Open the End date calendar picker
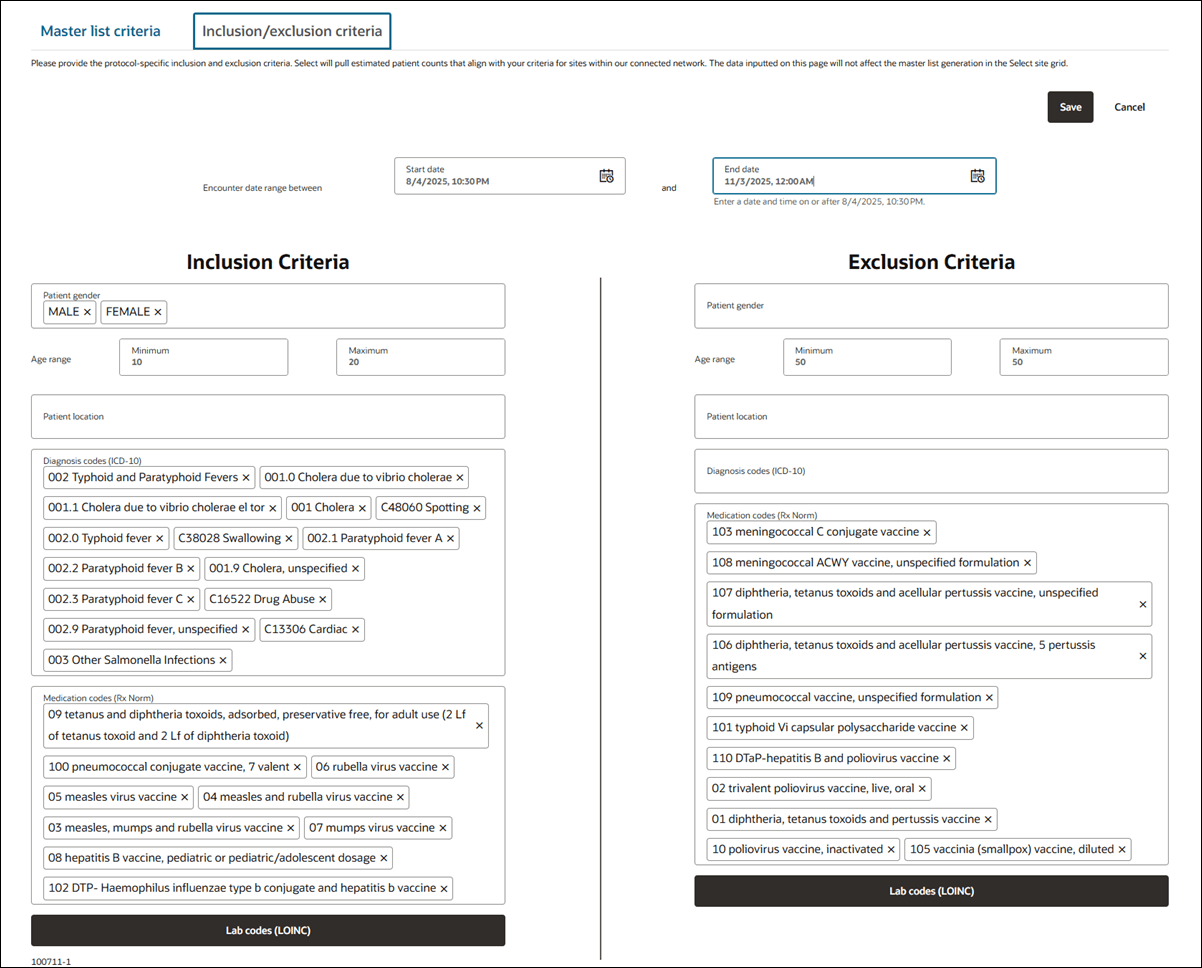This screenshot has width=1202, height=968. 977,175
